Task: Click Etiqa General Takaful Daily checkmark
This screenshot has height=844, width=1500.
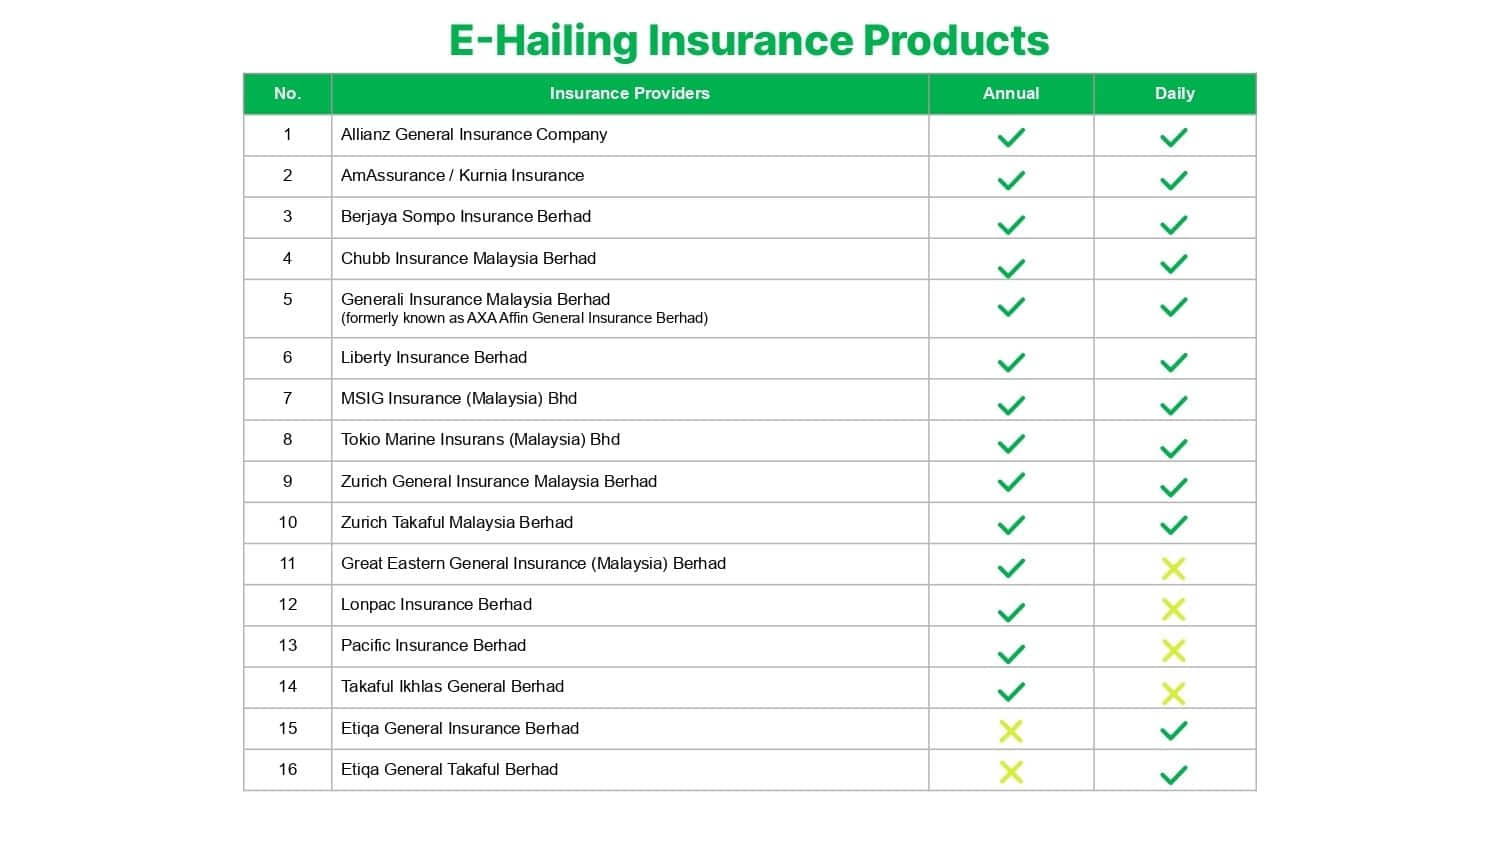Action: tap(1174, 774)
